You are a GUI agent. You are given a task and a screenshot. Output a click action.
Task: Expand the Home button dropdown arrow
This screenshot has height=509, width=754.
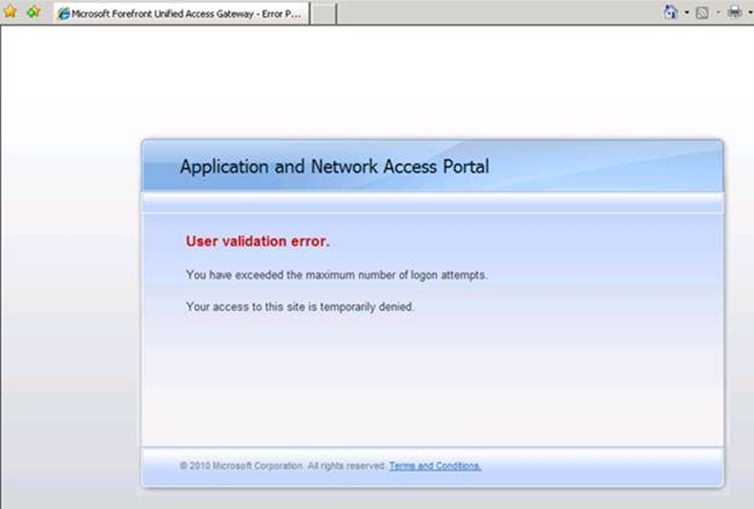pos(686,12)
